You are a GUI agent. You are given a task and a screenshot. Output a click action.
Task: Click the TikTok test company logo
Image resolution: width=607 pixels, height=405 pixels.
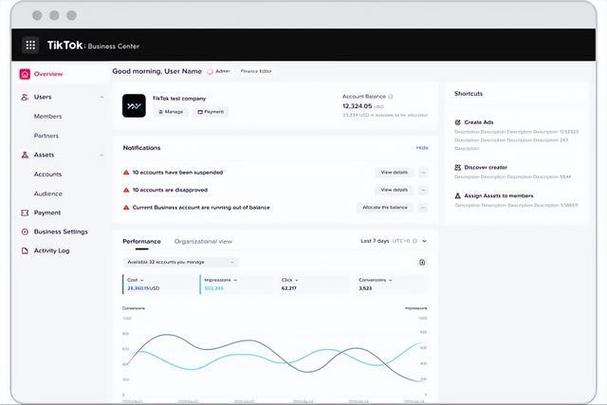pos(134,106)
